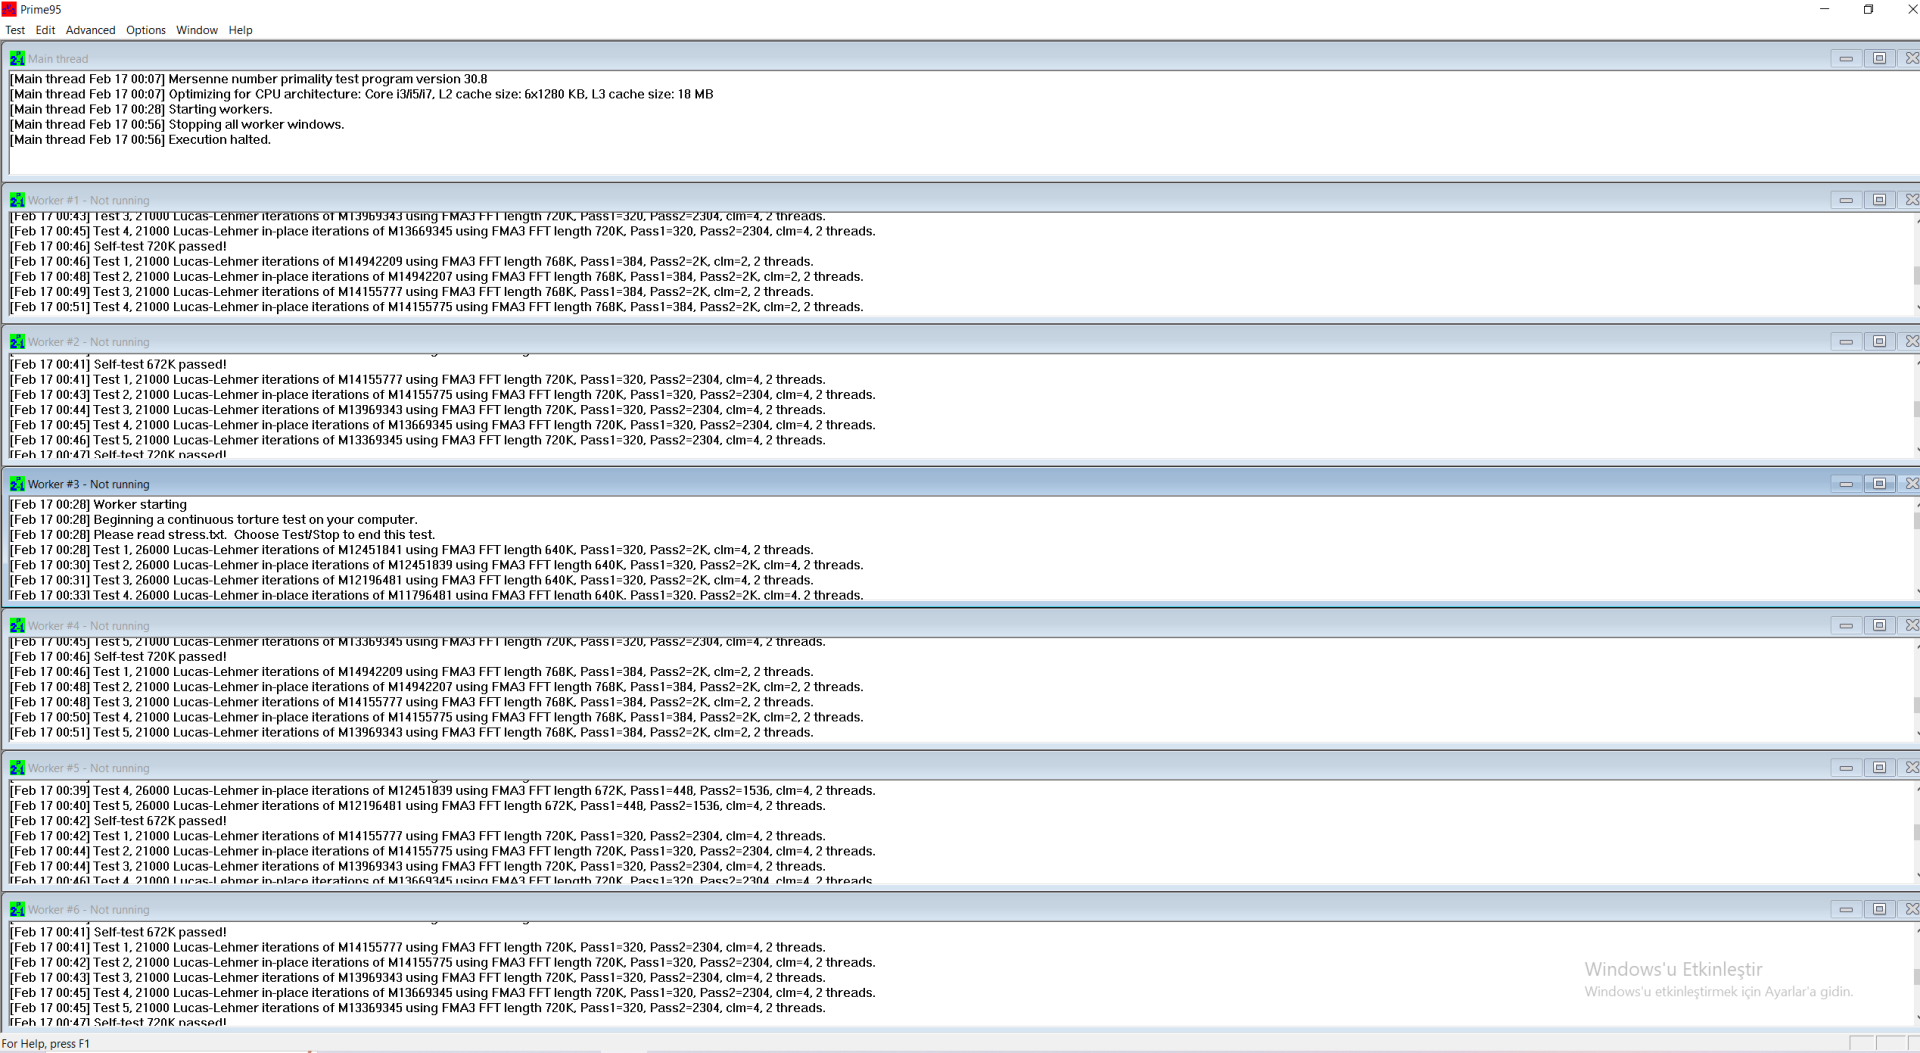1920x1053 pixels.
Task: Click the 'Please read stress.txt' line
Action: point(223,534)
